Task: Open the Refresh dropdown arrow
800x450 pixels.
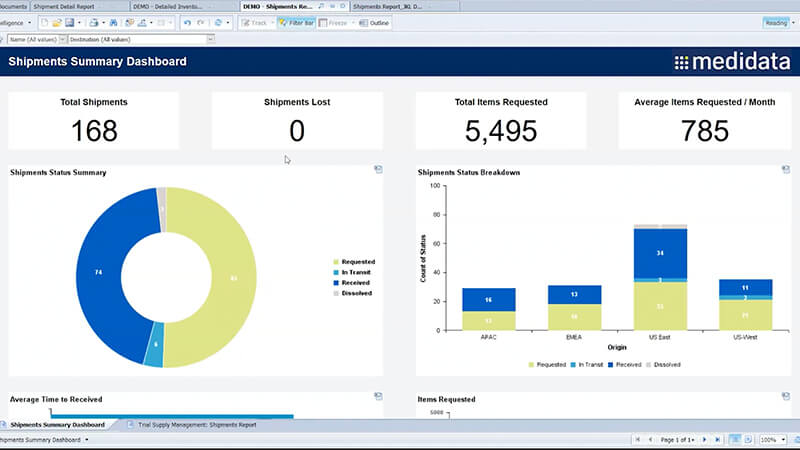Action: point(228,23)
